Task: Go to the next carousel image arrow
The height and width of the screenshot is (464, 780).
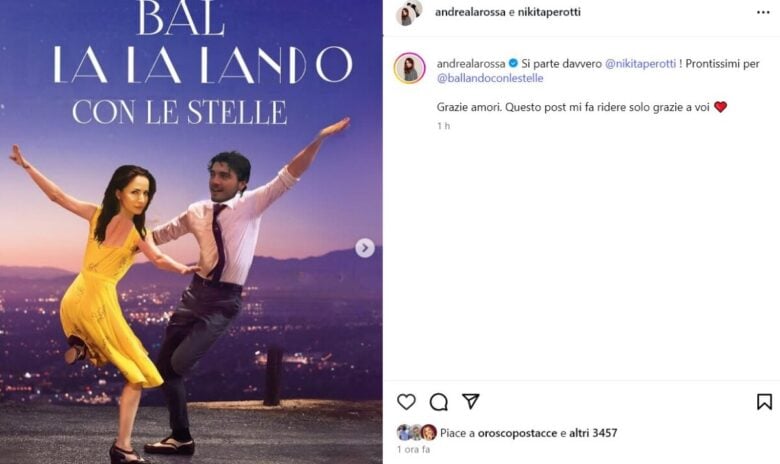Action: [x=365, y=248]
